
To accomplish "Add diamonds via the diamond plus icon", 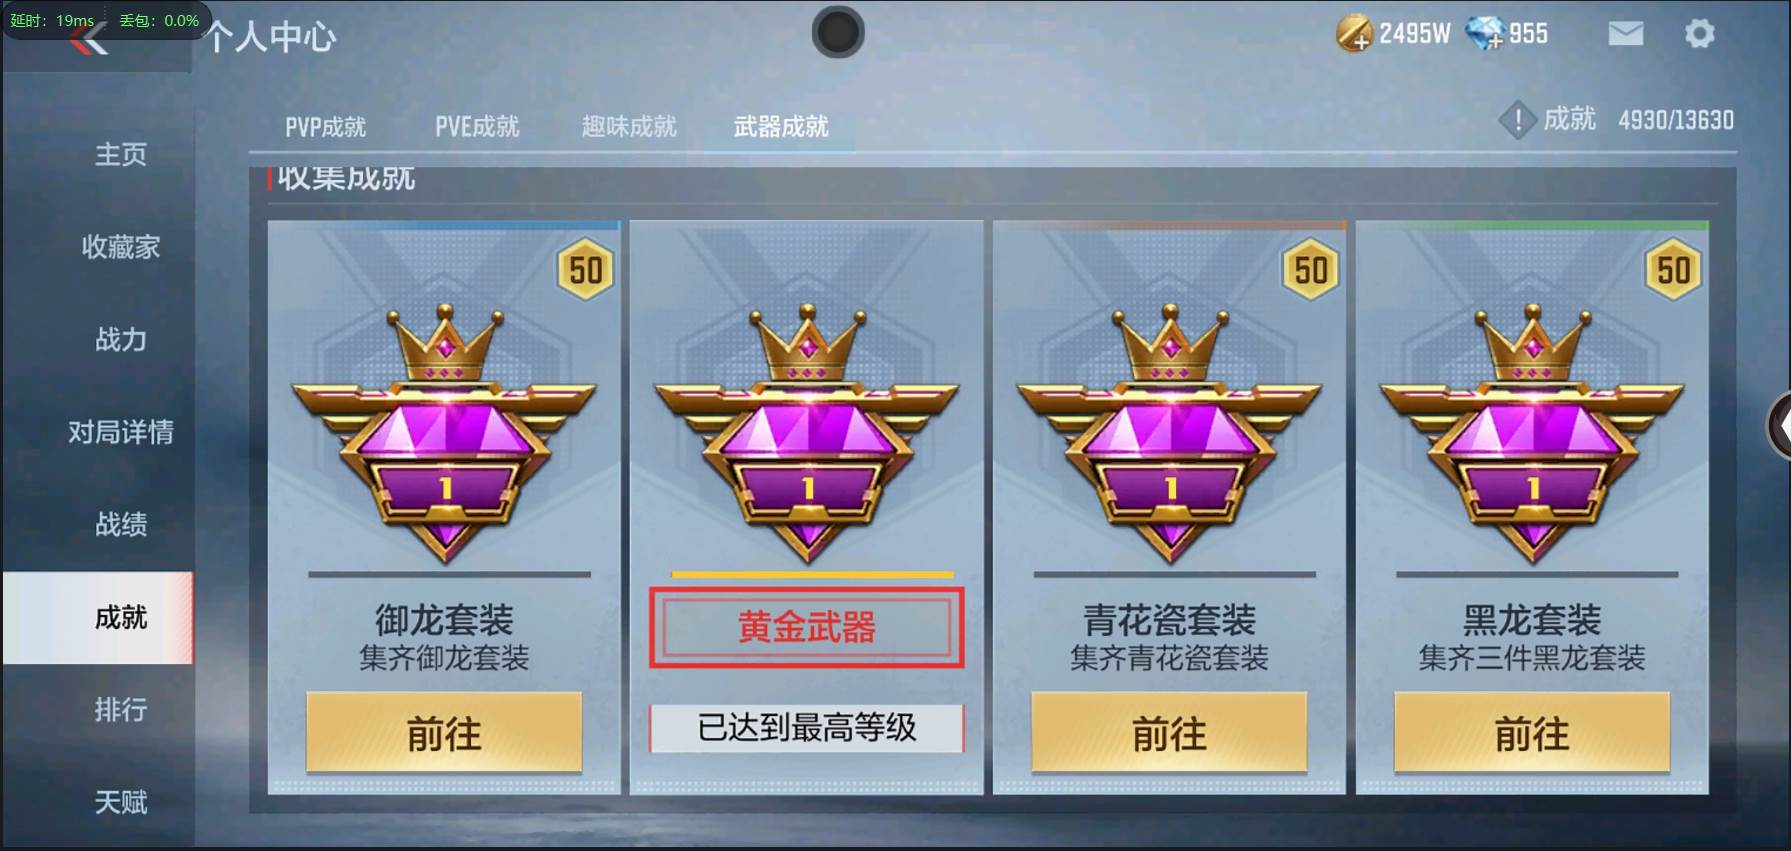I will (x=1485, y=34).
